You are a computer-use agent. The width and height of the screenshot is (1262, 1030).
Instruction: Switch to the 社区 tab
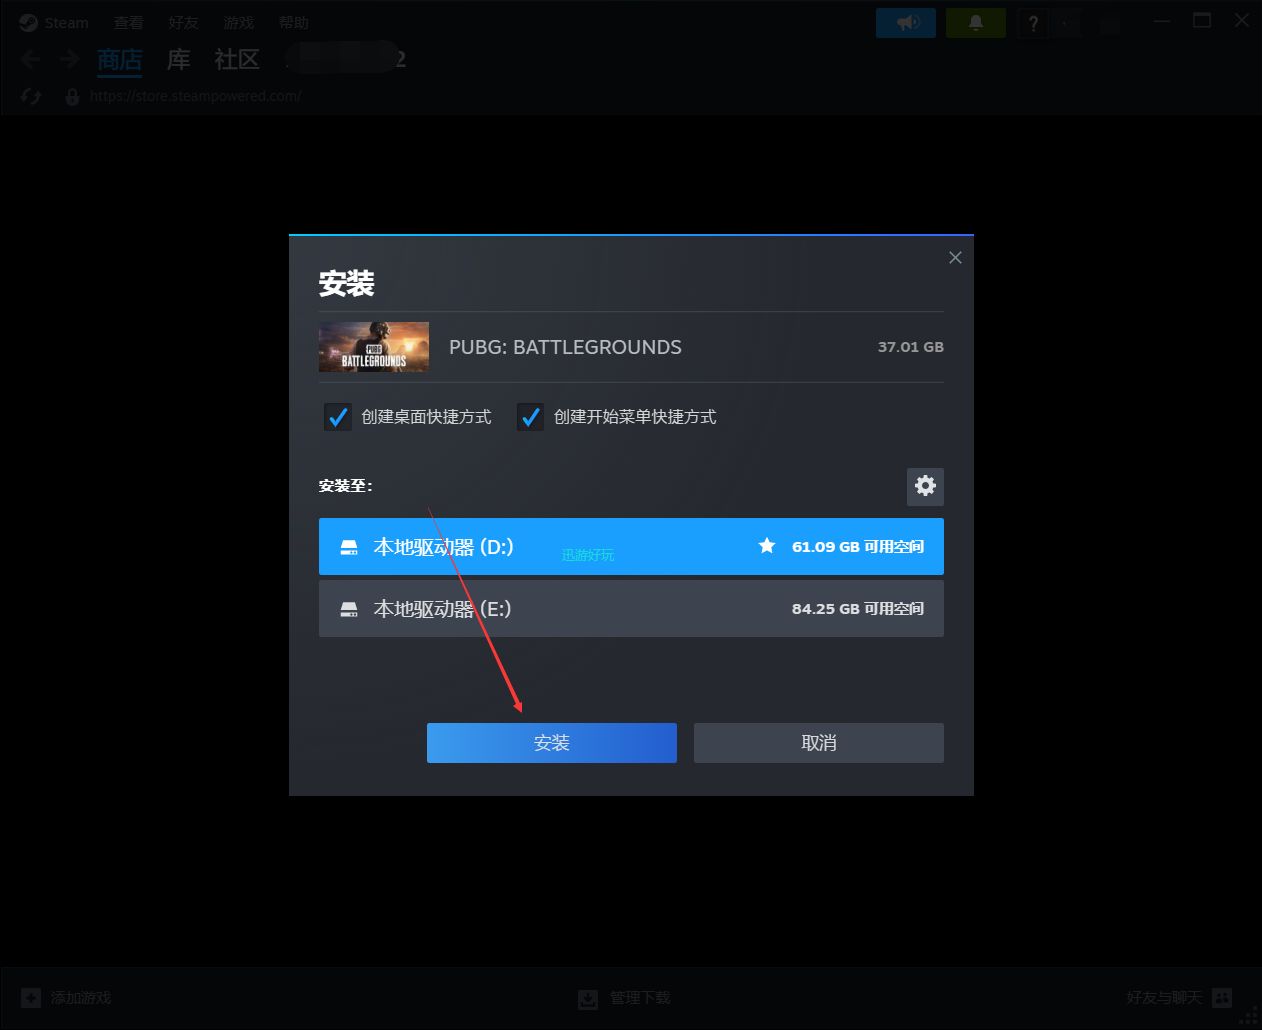tap(237, 60)
